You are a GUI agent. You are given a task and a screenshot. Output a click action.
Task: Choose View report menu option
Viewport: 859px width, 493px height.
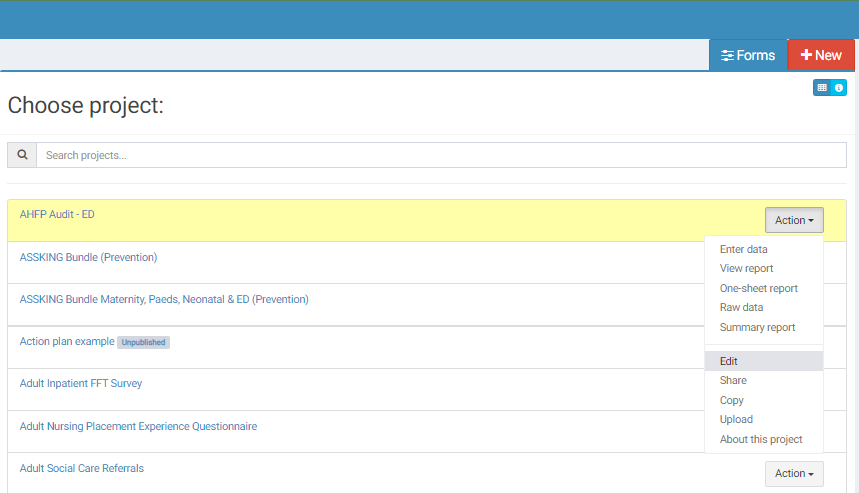tap(746, 268)
